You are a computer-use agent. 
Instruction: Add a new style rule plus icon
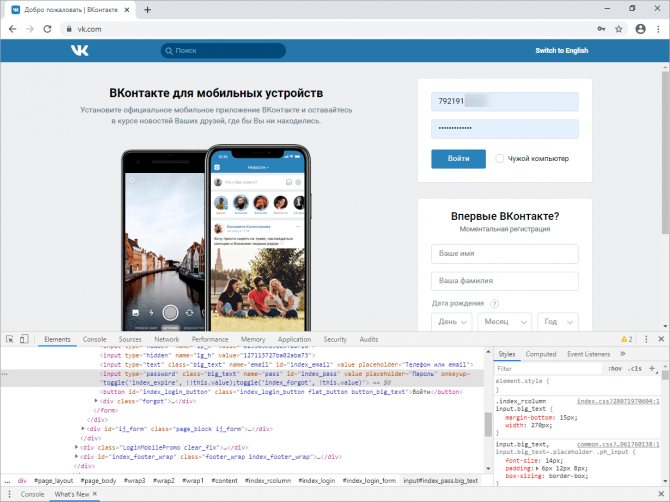click(x=652, y=368)
